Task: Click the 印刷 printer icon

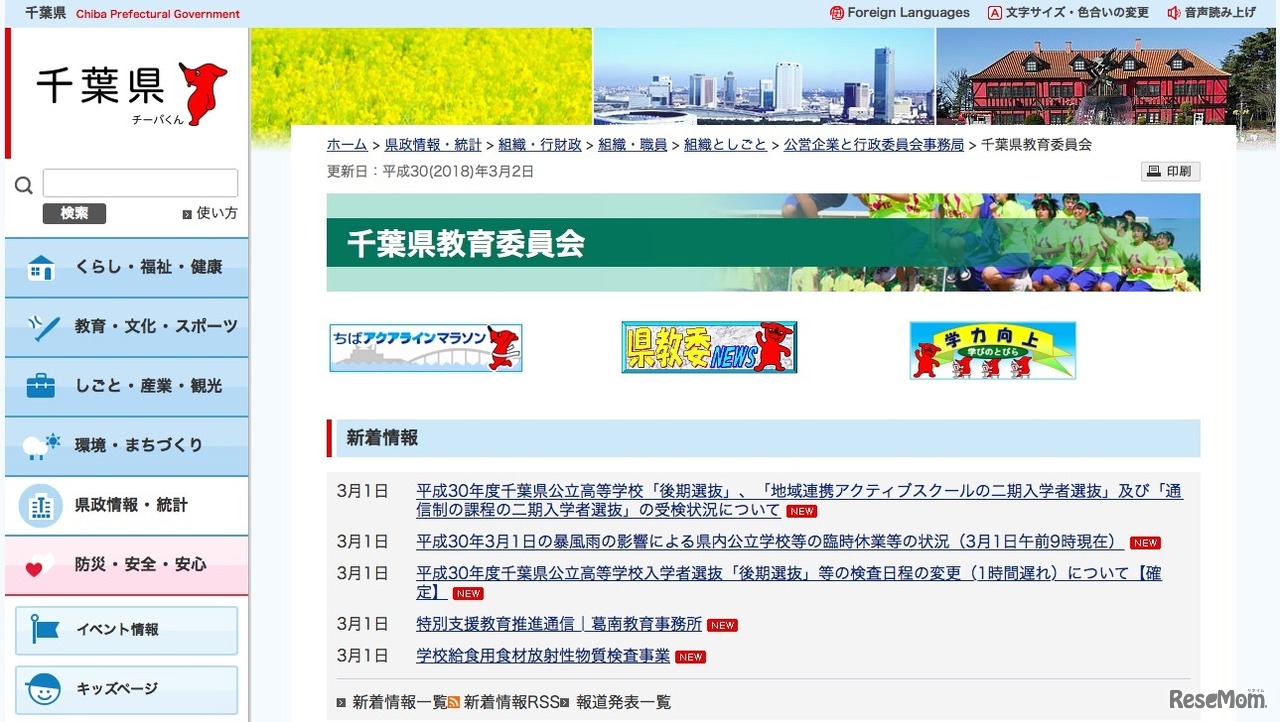Action: (1152, 171)
